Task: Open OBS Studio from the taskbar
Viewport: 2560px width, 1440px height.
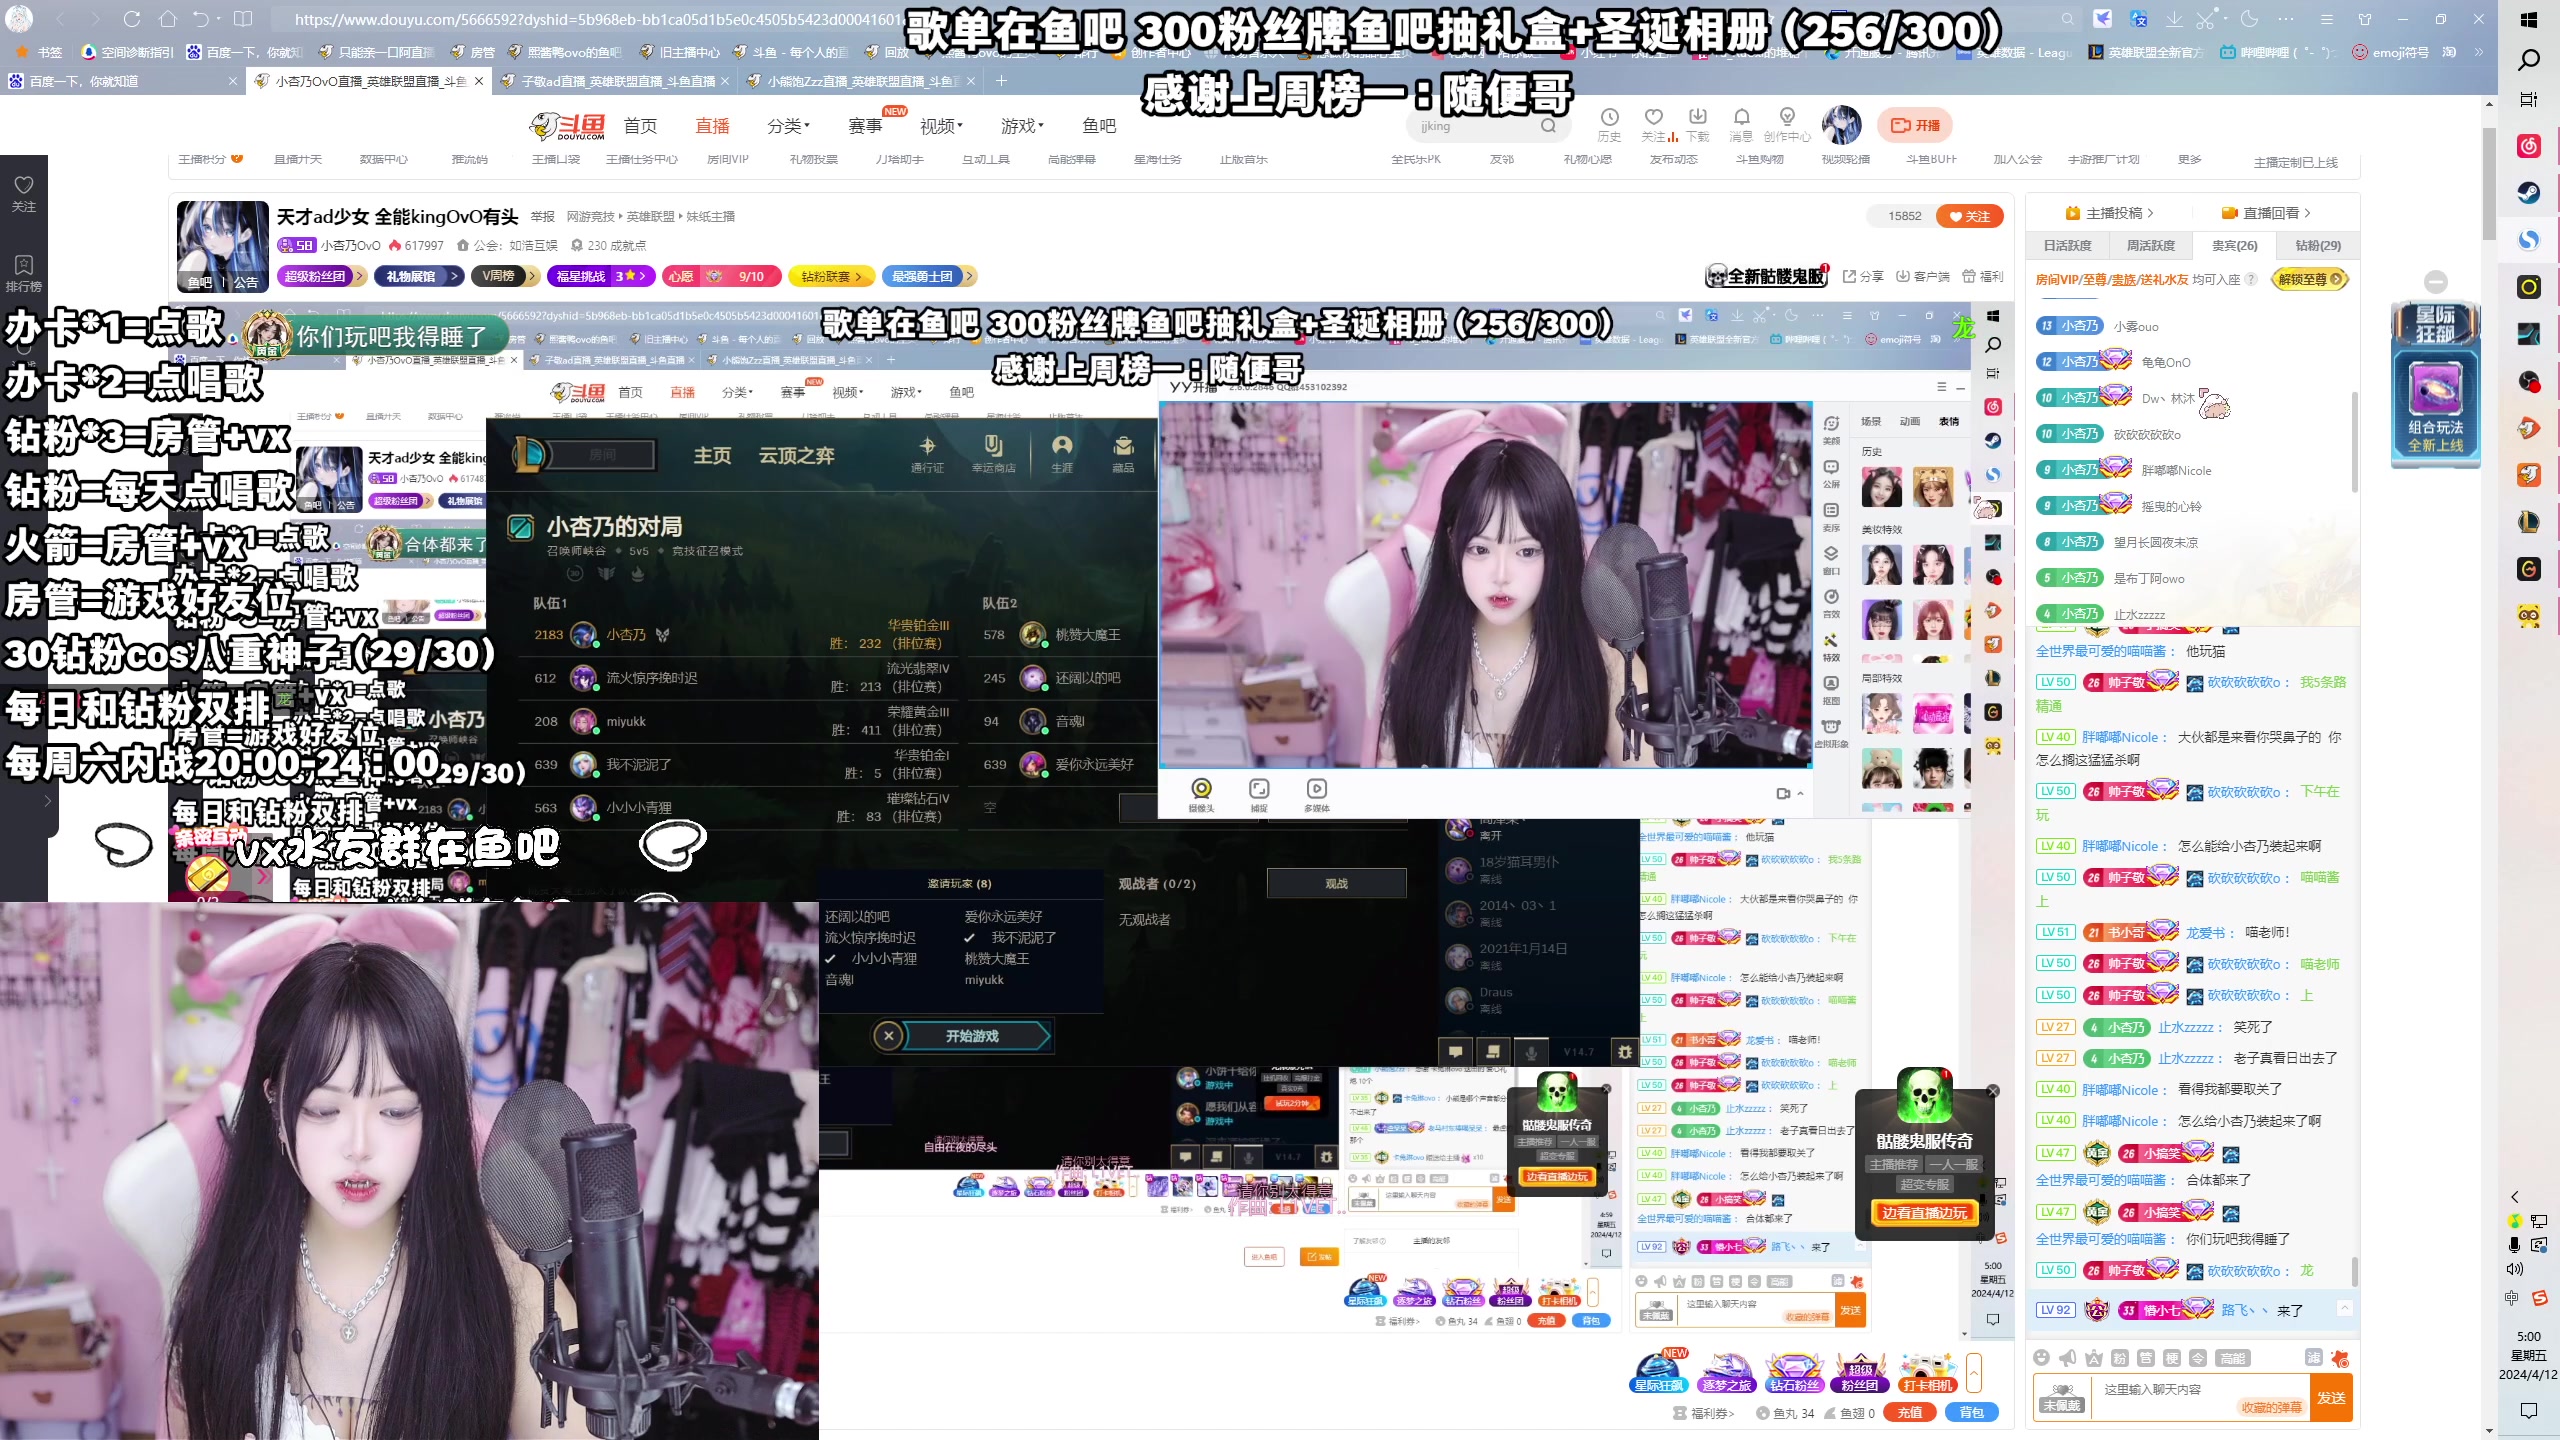Action: pos(2529,381)
